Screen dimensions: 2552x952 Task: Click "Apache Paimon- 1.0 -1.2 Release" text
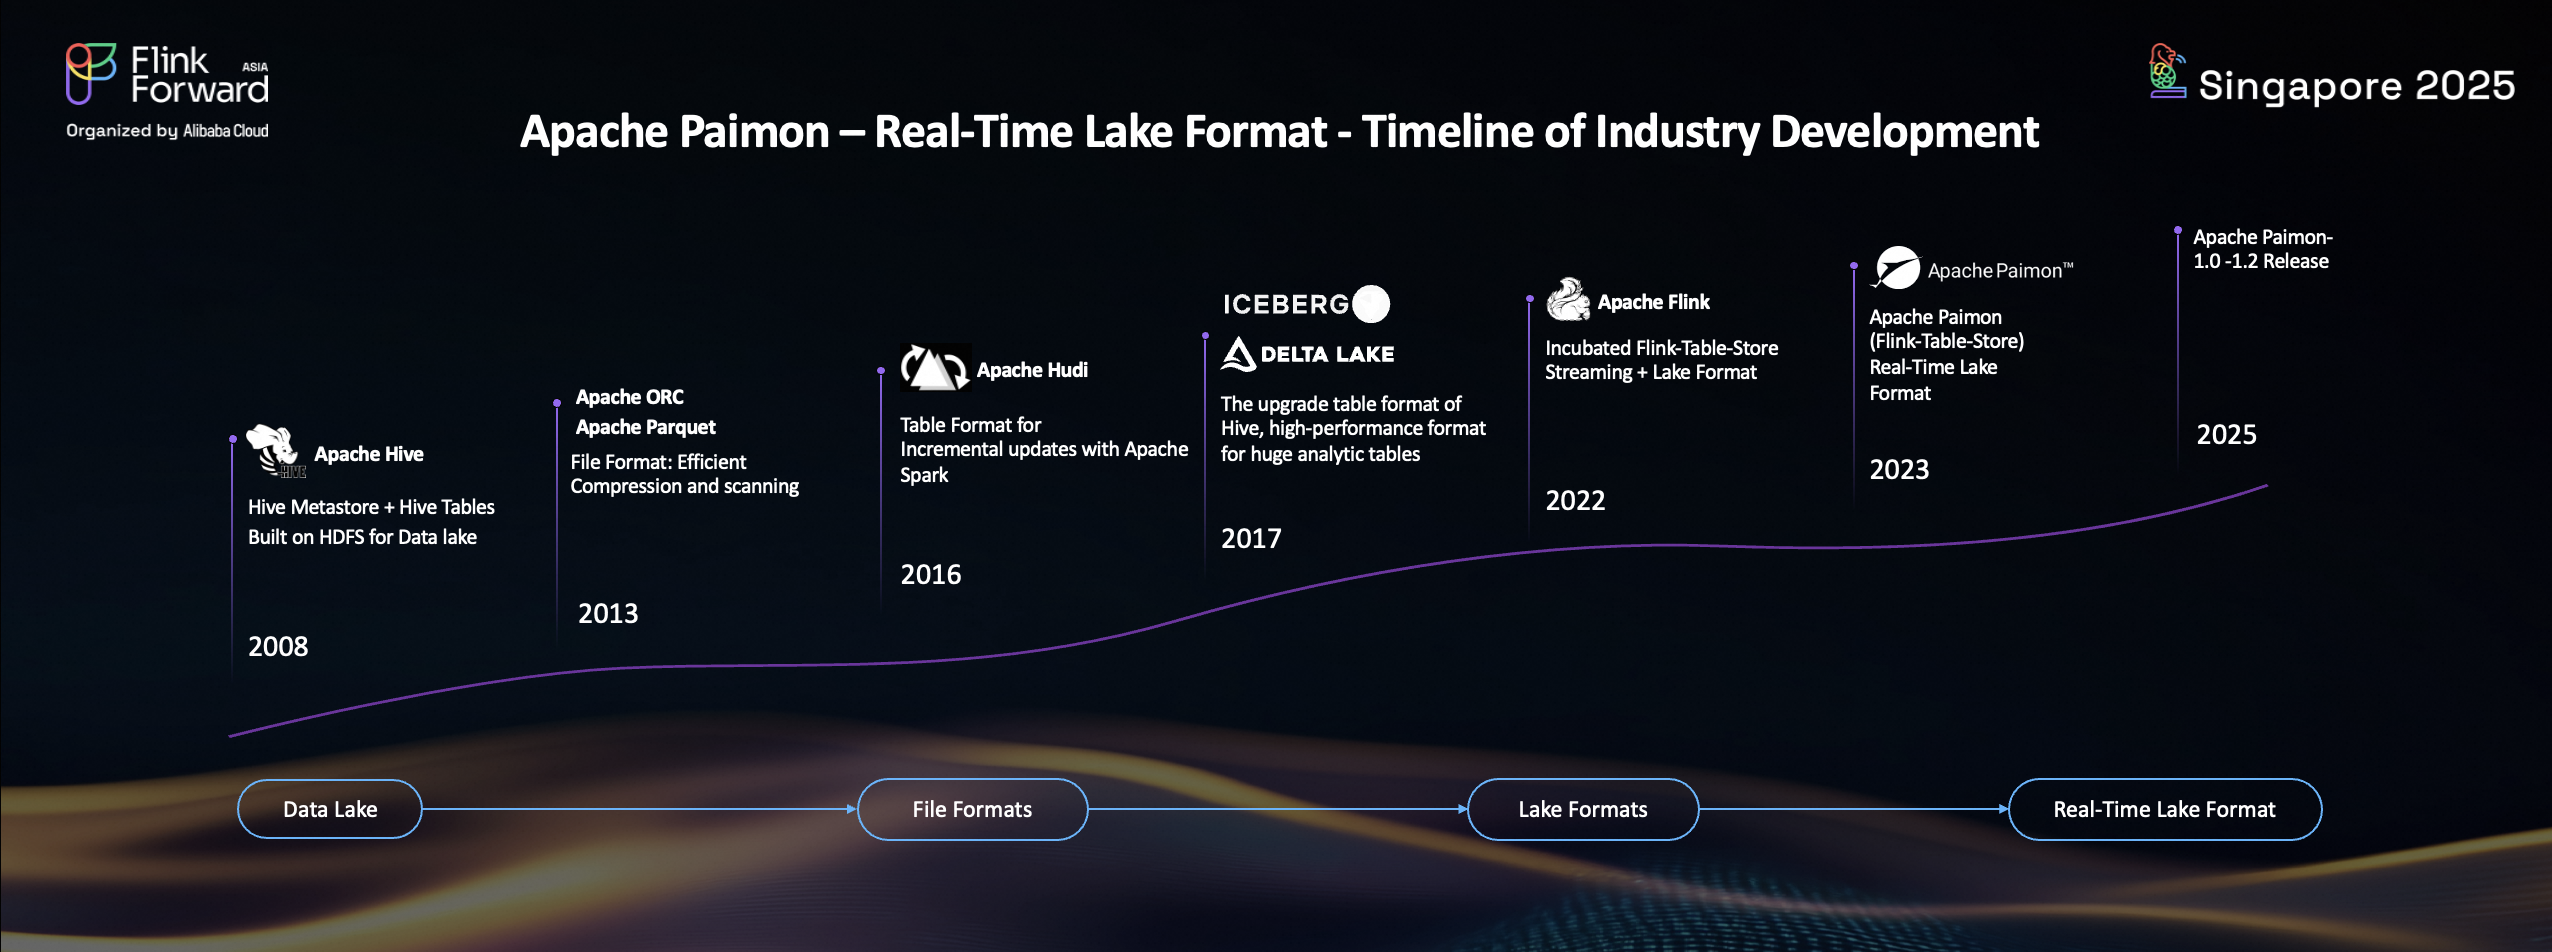click(2263, 249)
